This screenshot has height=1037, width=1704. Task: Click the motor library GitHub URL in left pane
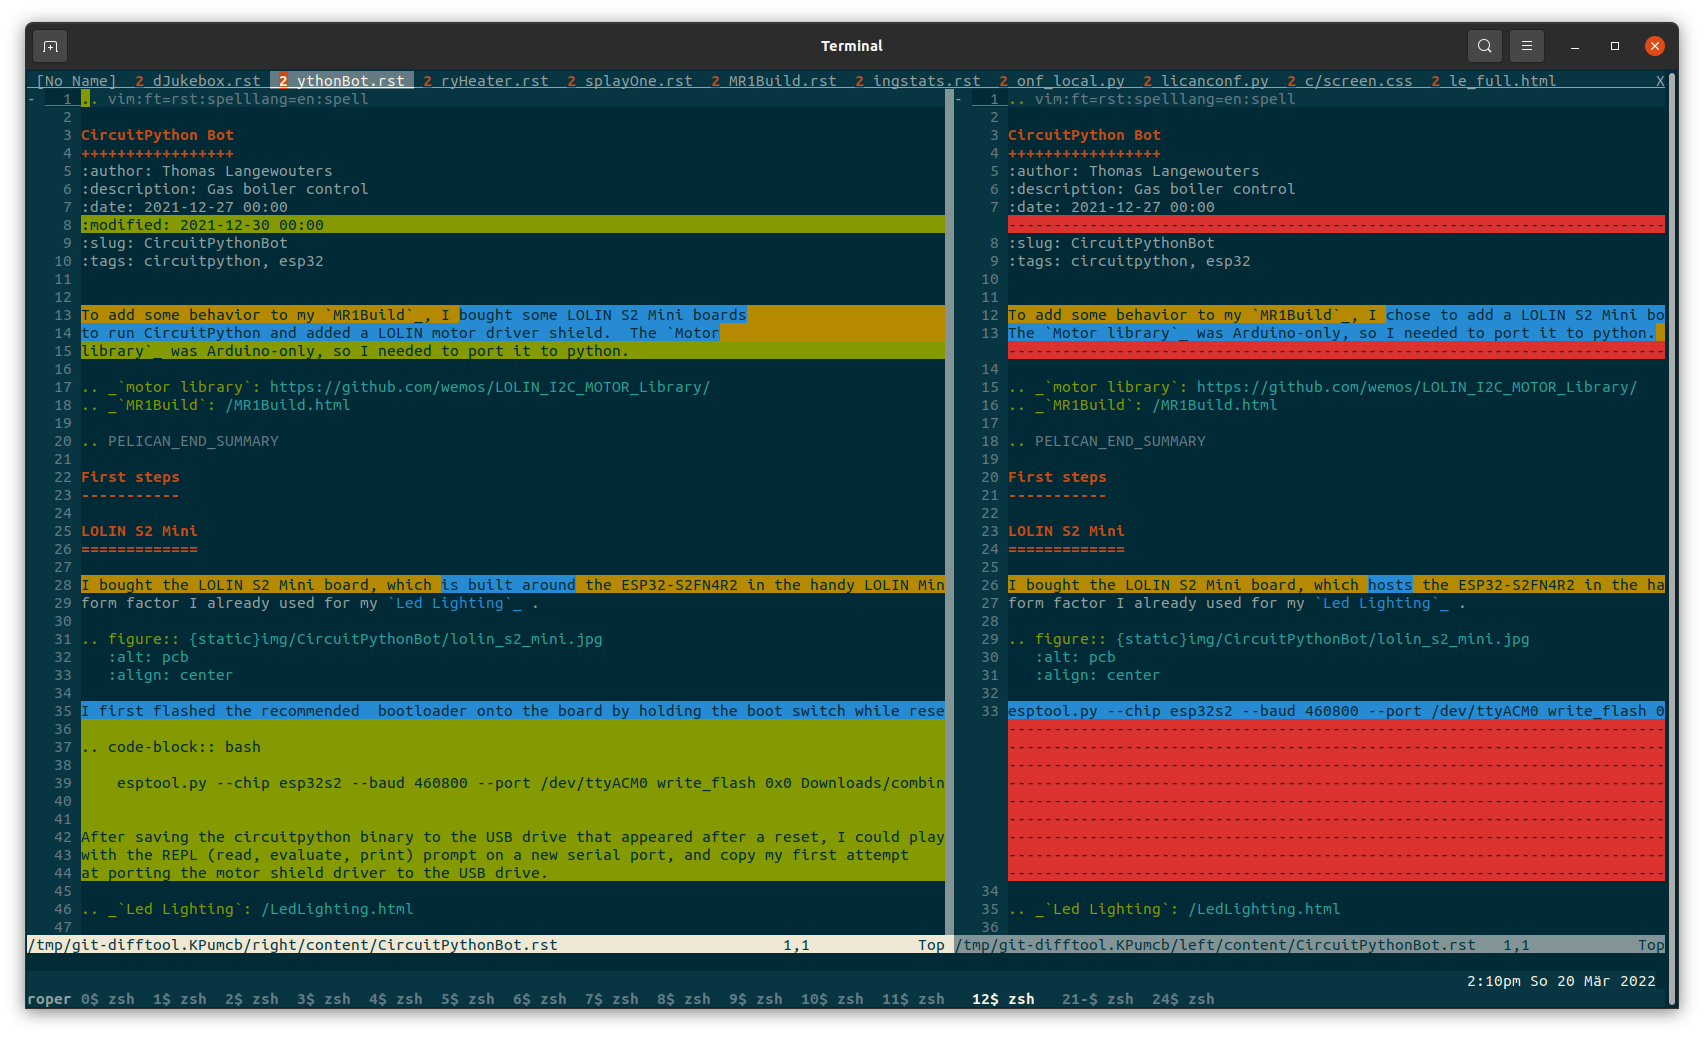click(490, 387)
